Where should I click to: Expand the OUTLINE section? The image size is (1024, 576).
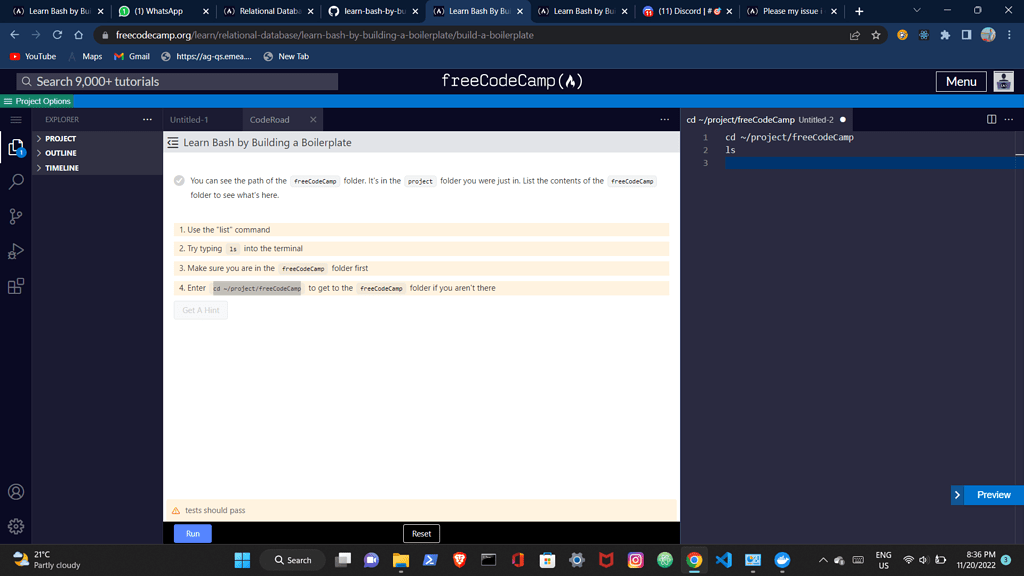tap(97, 153)
